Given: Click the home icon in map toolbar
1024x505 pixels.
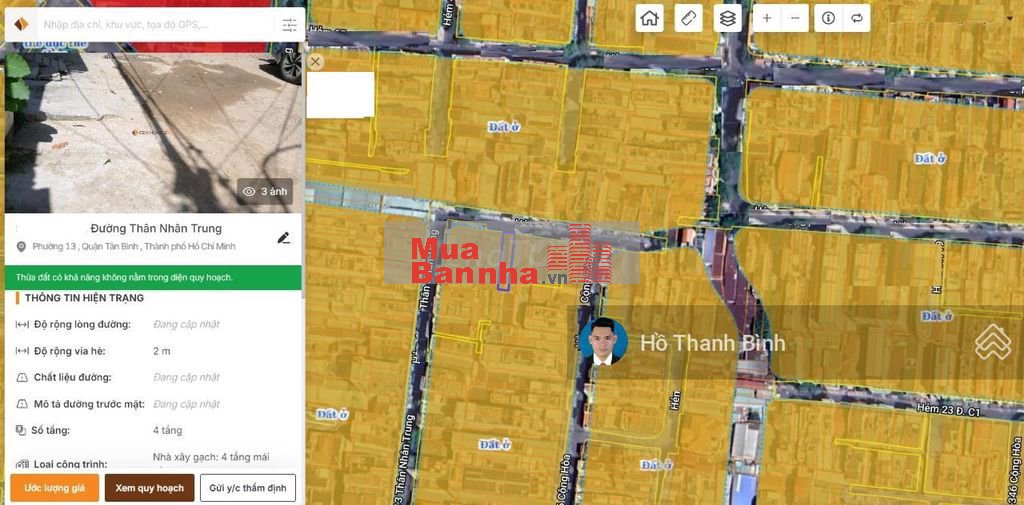Looking at the screenshot, I should (x=650, y=18).
